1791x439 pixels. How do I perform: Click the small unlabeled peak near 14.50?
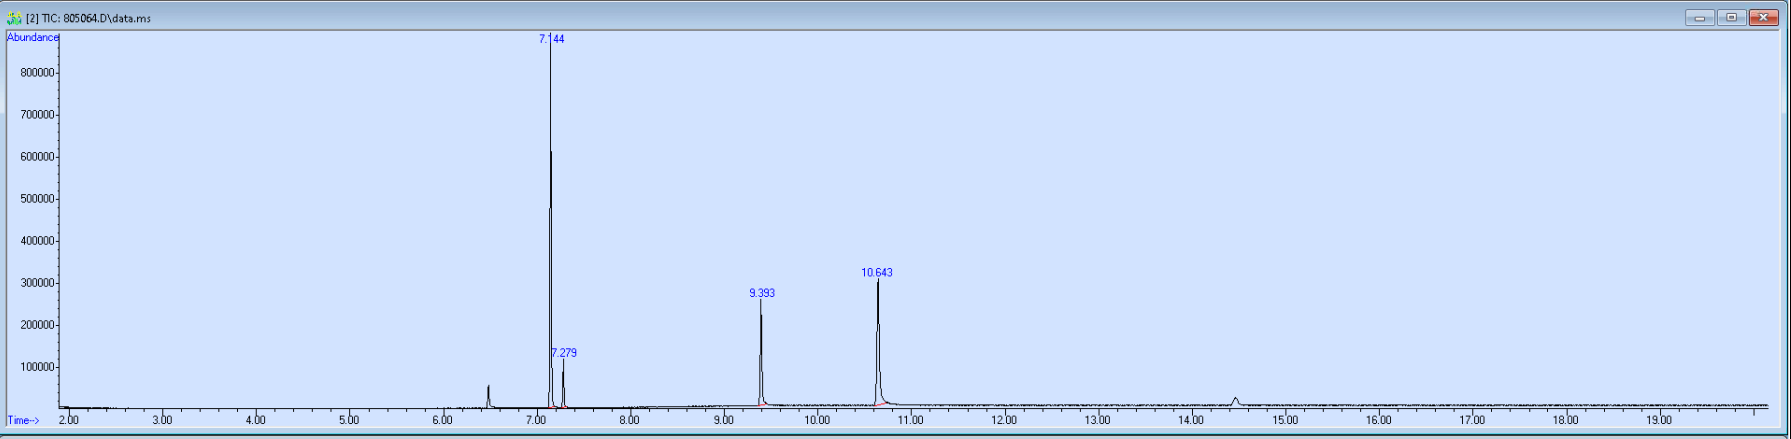1235,402
